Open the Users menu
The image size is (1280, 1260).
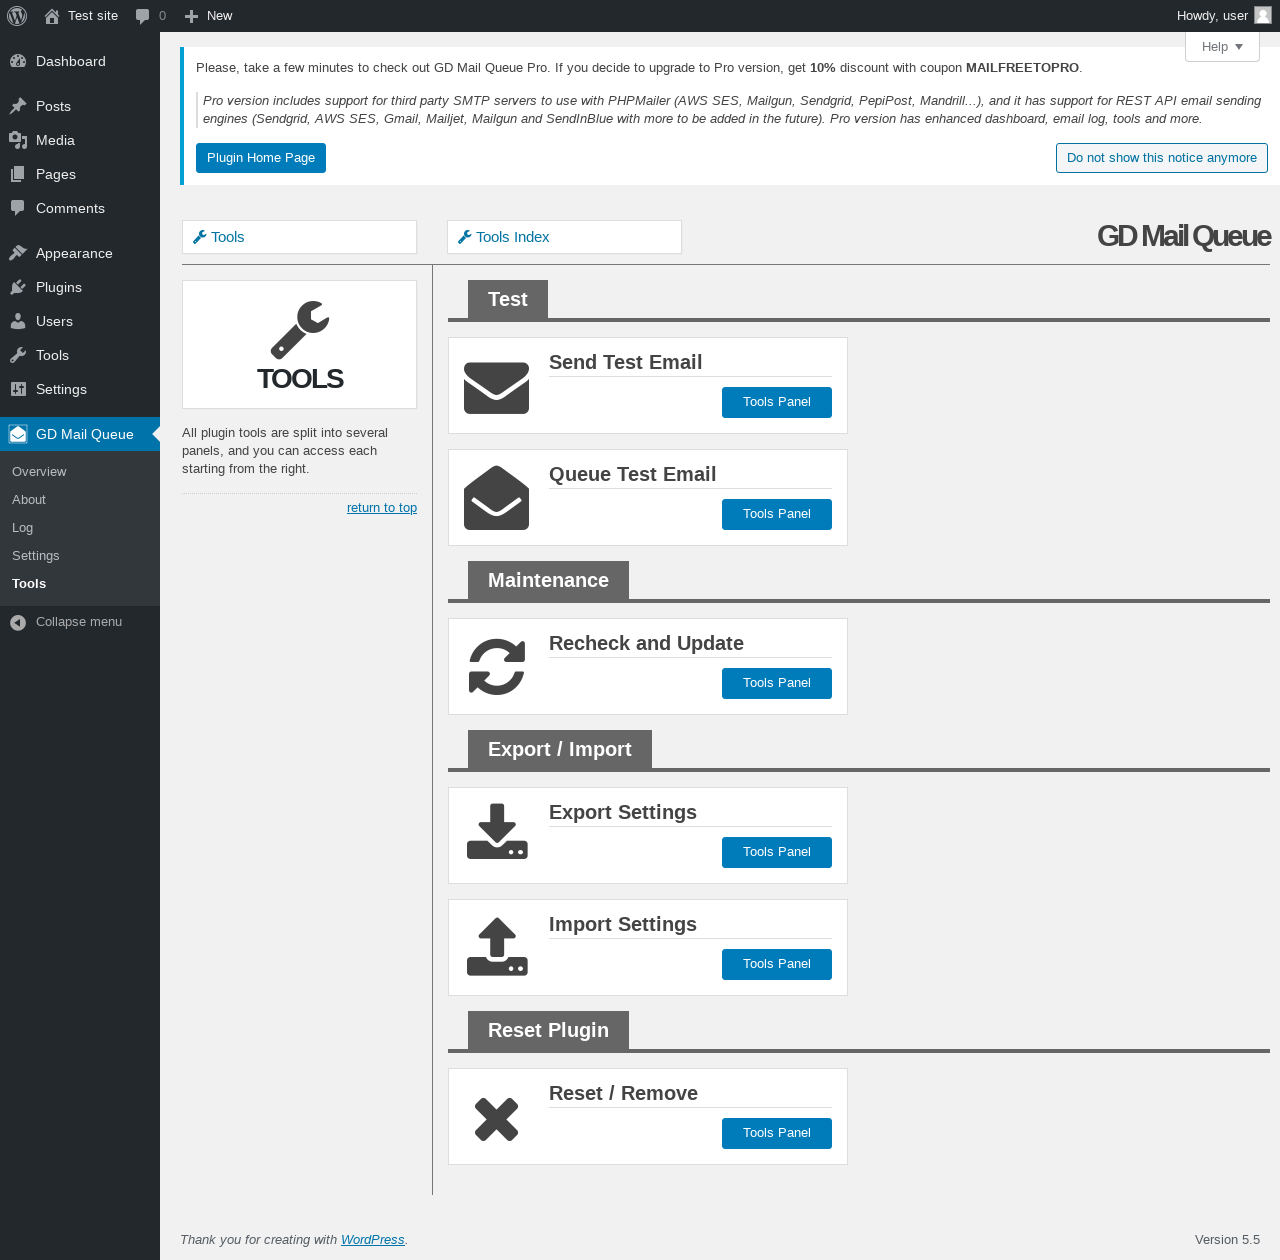point(80,321)
